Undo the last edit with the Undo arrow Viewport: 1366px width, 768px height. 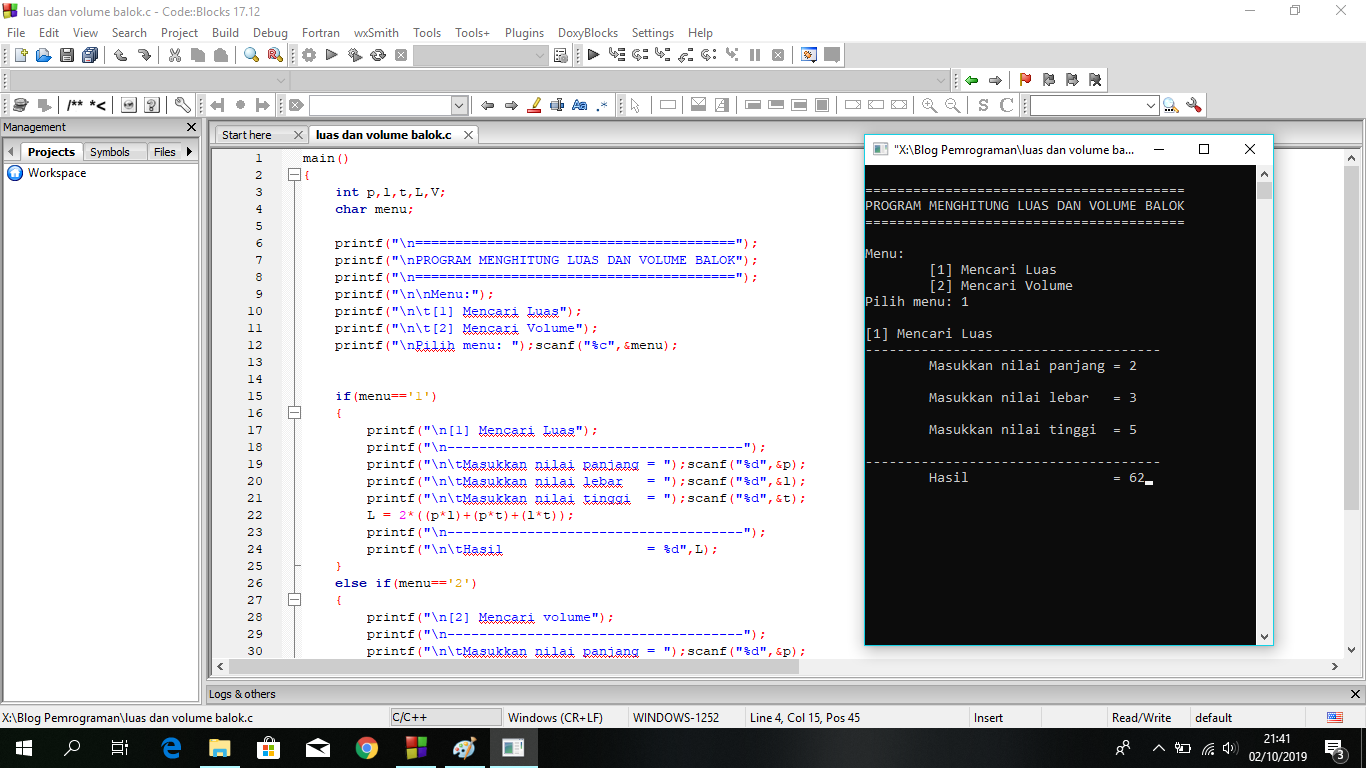pos(120,55)
